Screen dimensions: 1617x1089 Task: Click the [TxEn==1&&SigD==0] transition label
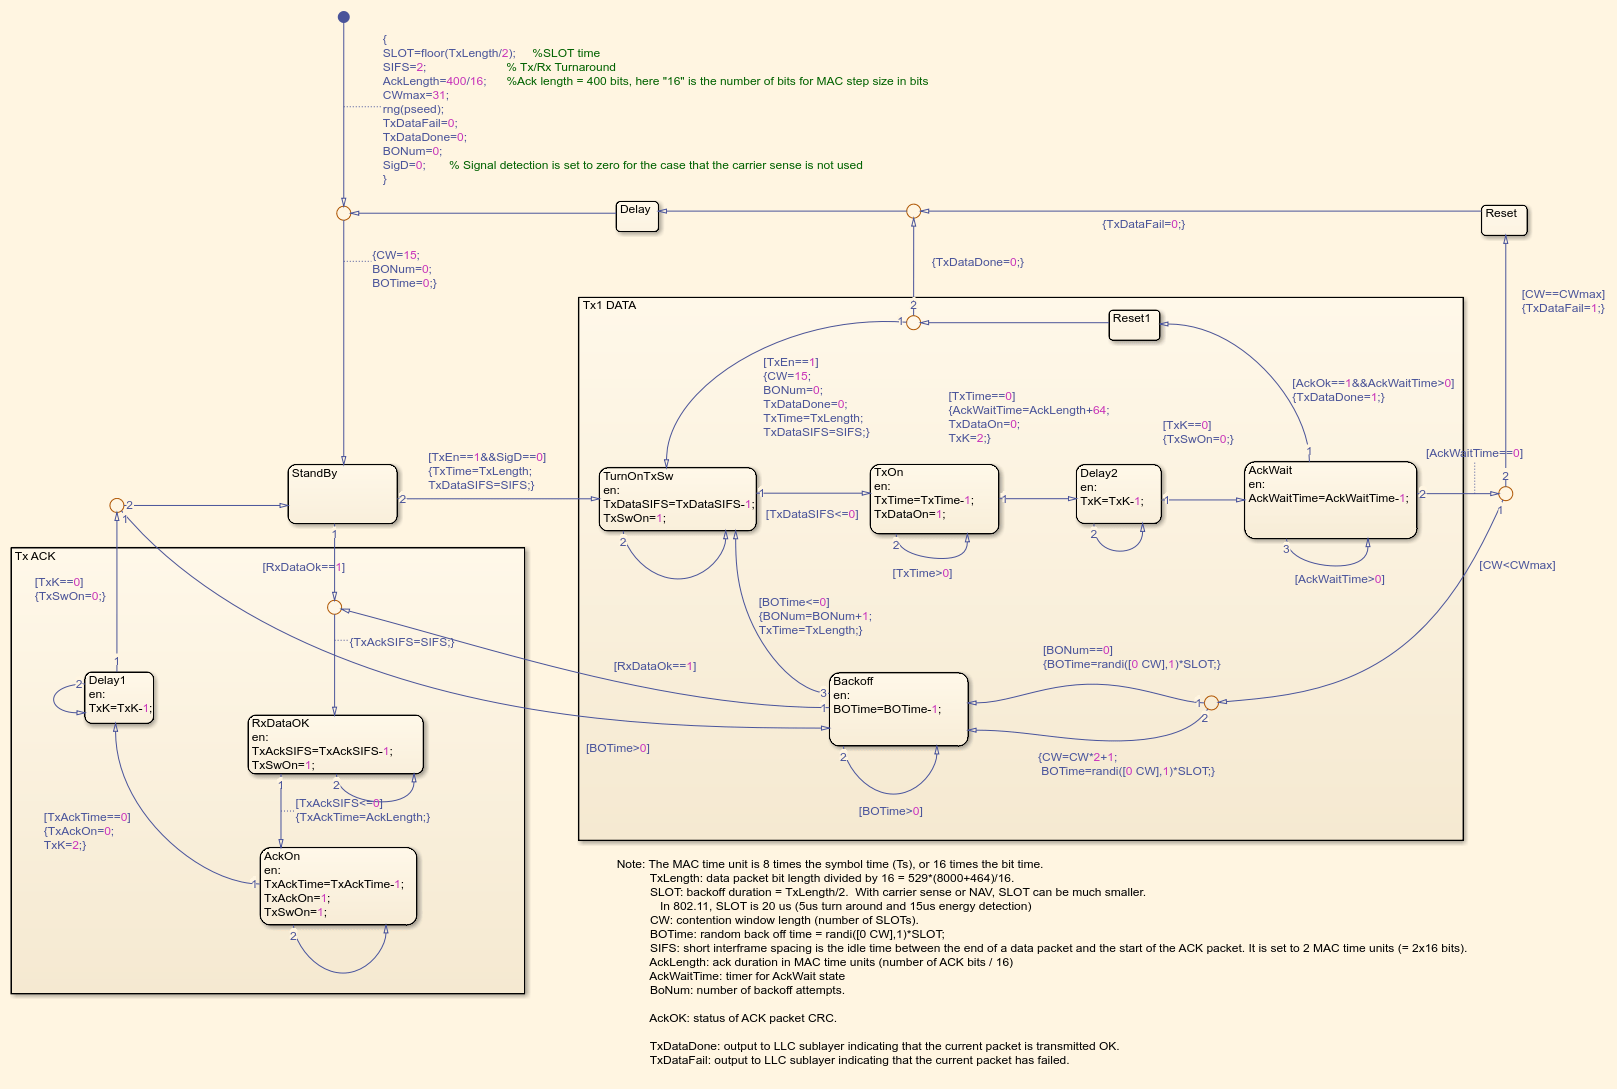pyautogui.click(x=487, y=457)
